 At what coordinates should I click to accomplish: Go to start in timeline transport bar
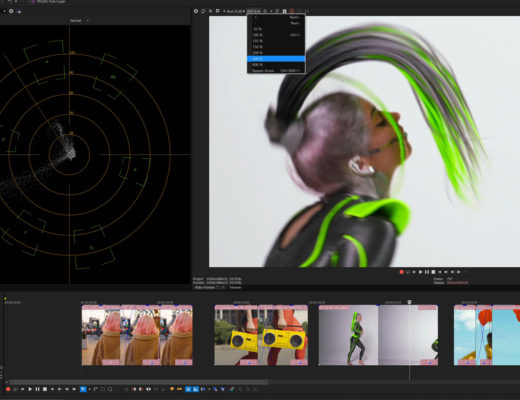pos(52,389)
